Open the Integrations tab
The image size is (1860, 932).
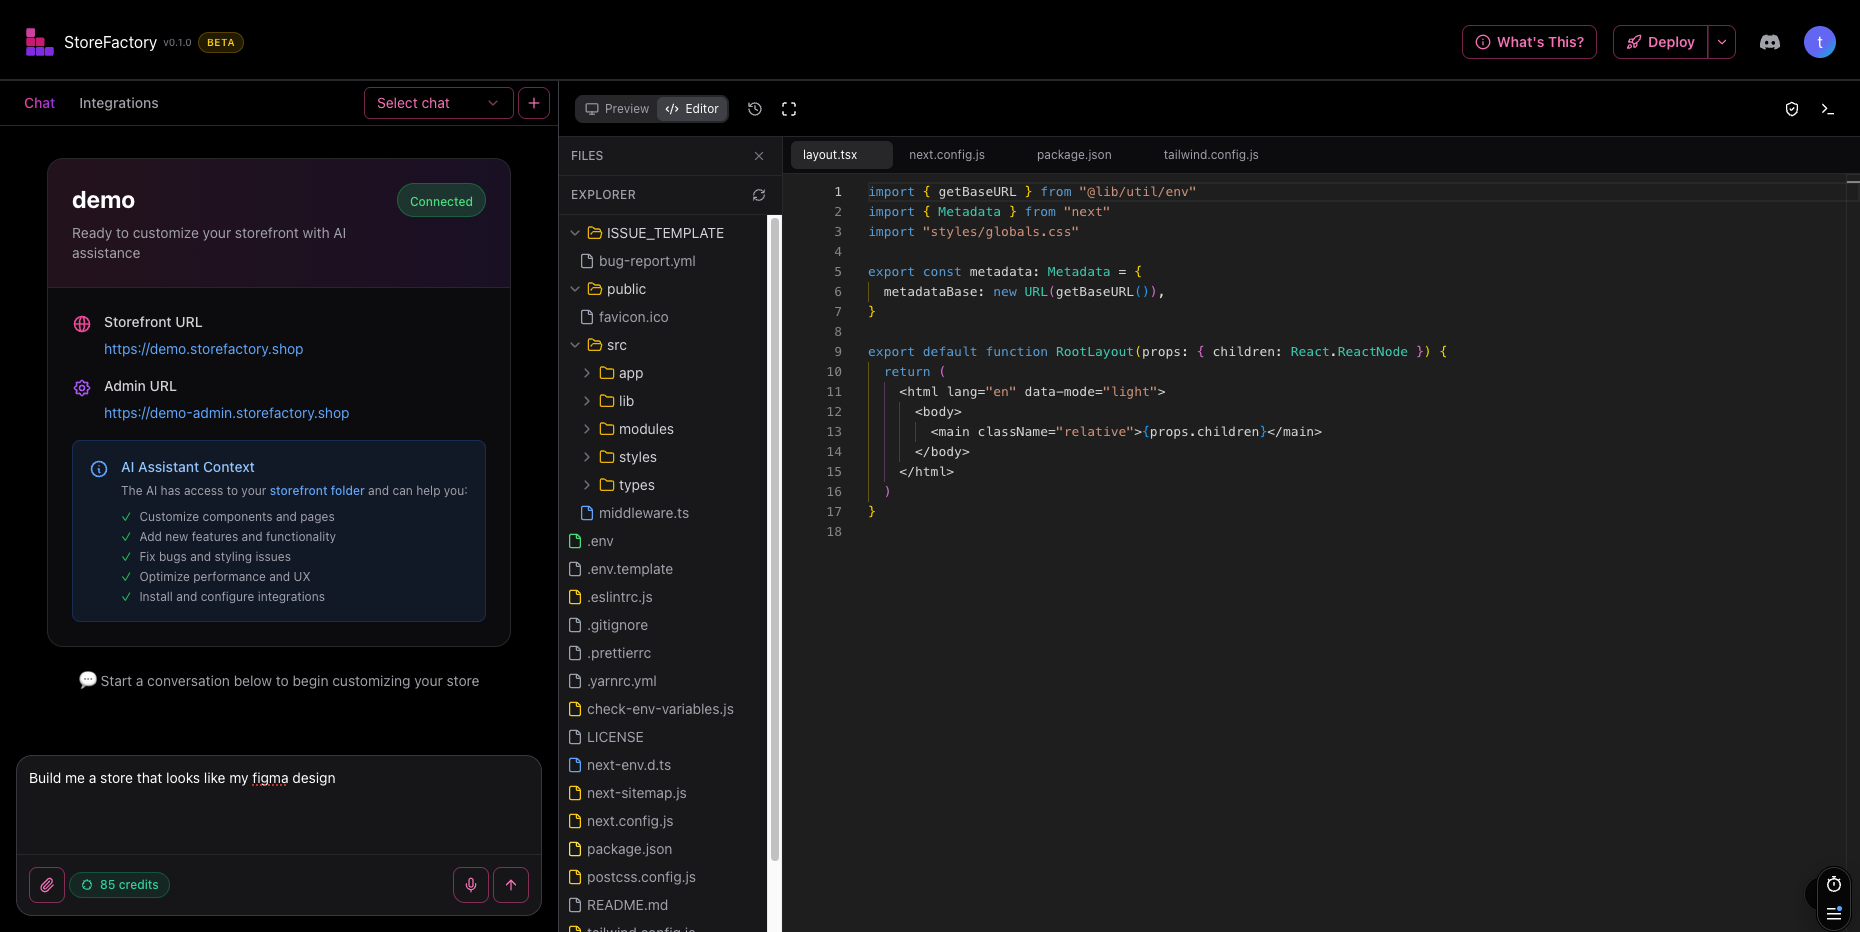(118, 103)
